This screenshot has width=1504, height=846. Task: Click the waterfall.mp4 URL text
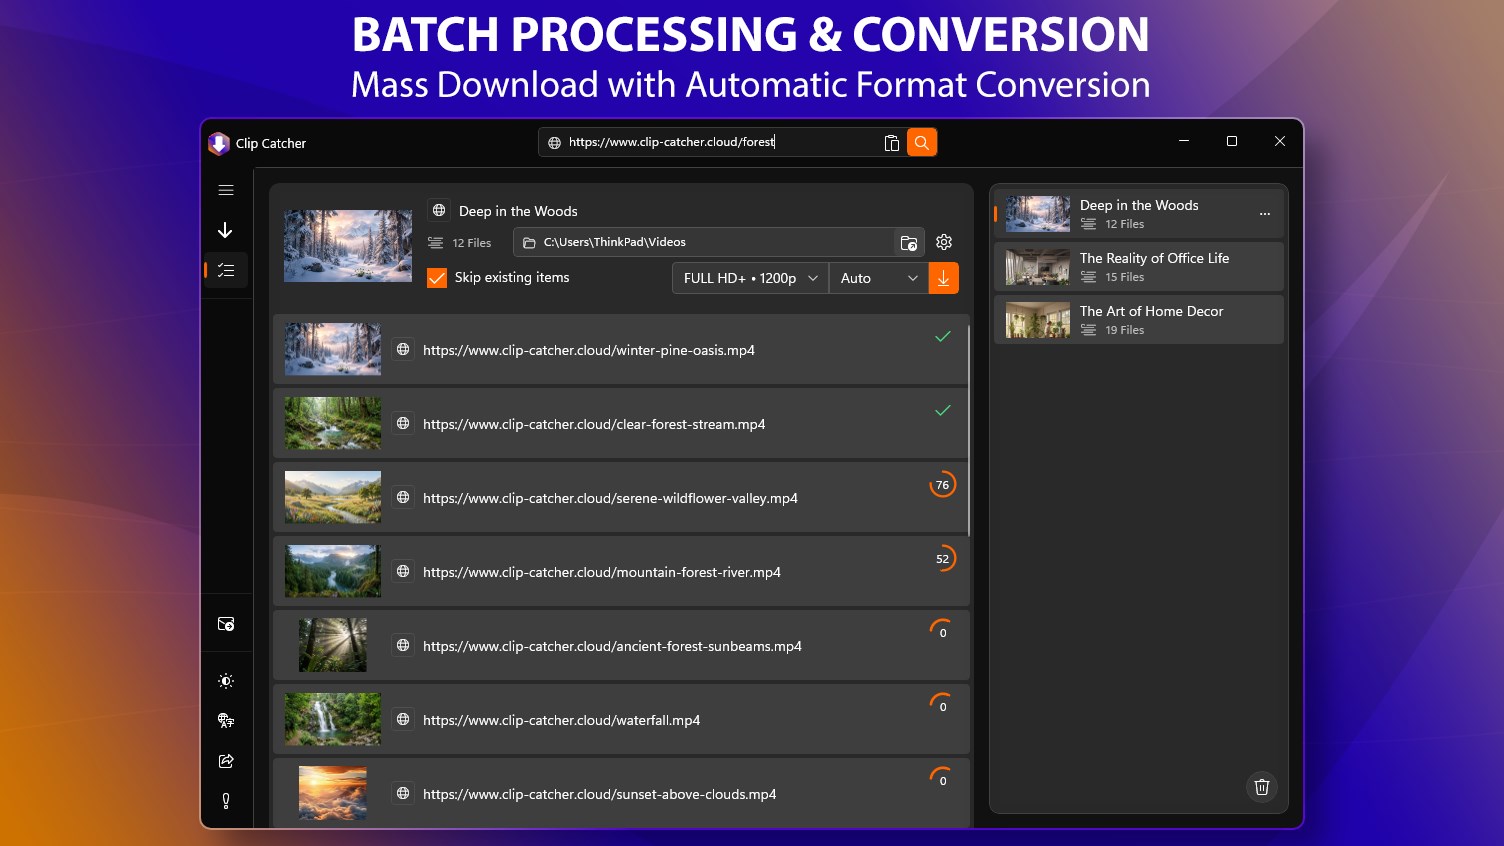point(561,720)
